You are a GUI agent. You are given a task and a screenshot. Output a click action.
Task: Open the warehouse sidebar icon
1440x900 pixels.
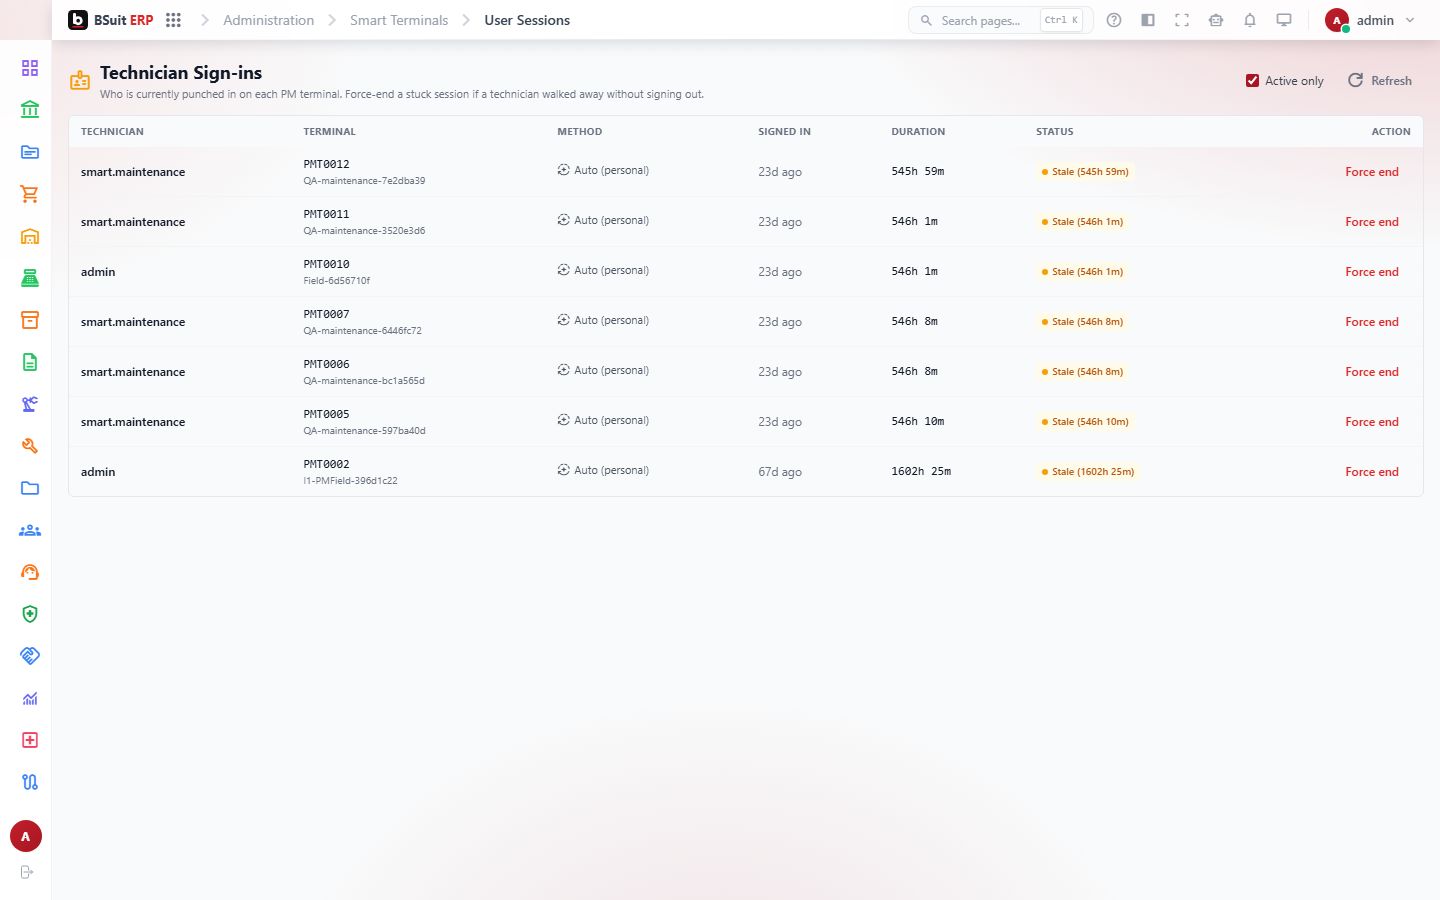pyautogui.click(x=30, y=236)
